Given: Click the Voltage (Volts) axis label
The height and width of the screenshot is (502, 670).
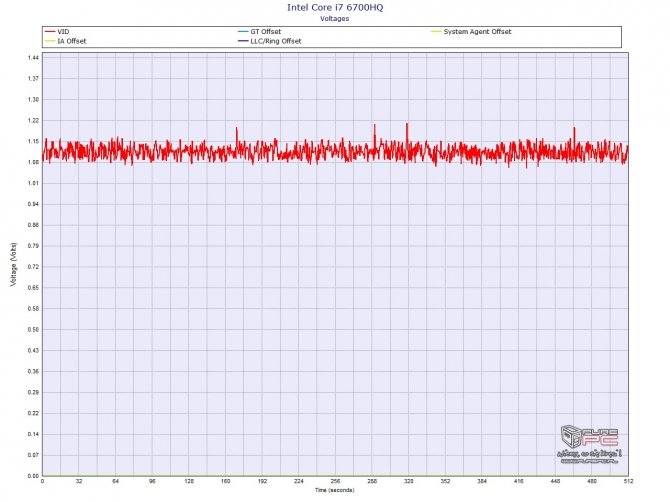Looking at the screenshot, I should [x=14, y=264].
